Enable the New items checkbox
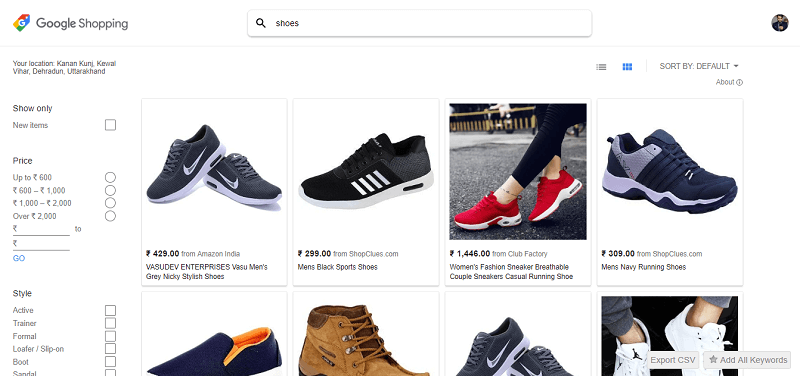This screenshot has height=376, width=800. pyautogui.click(x=110, y=125)
